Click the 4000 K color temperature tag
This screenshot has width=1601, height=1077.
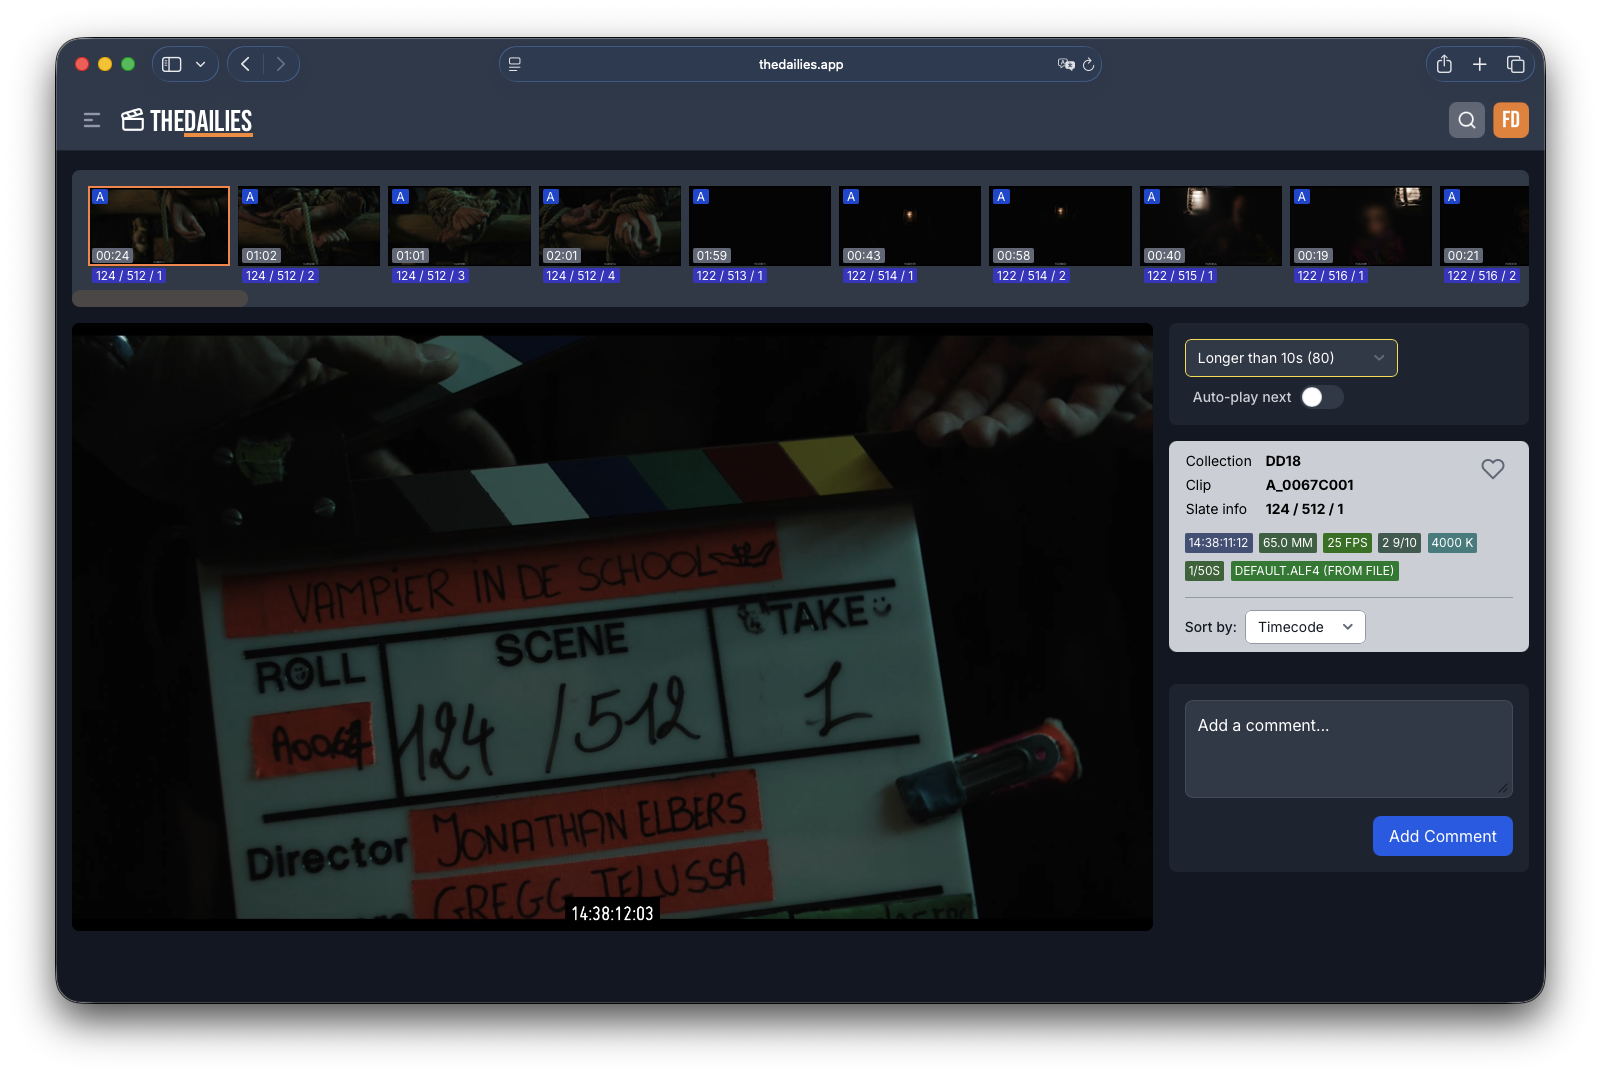click(x=1452, y=543)
